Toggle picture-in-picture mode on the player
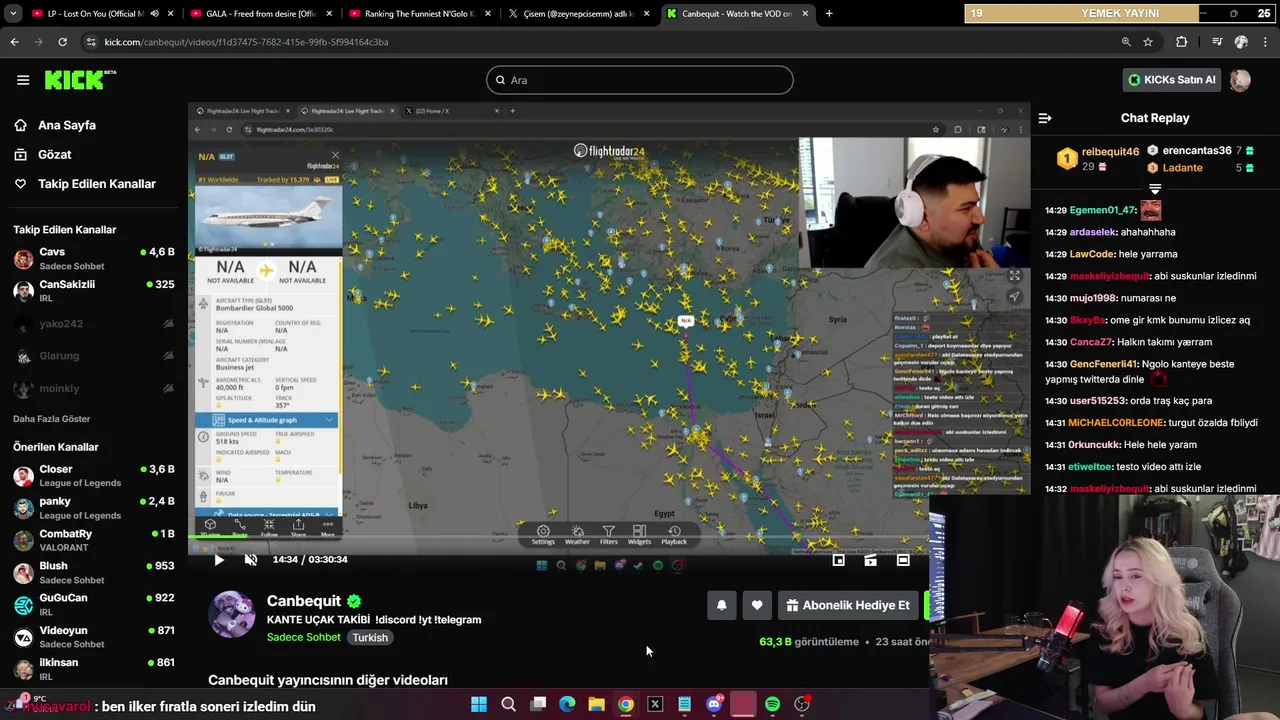1280x720 pixels. coord(839,560)
